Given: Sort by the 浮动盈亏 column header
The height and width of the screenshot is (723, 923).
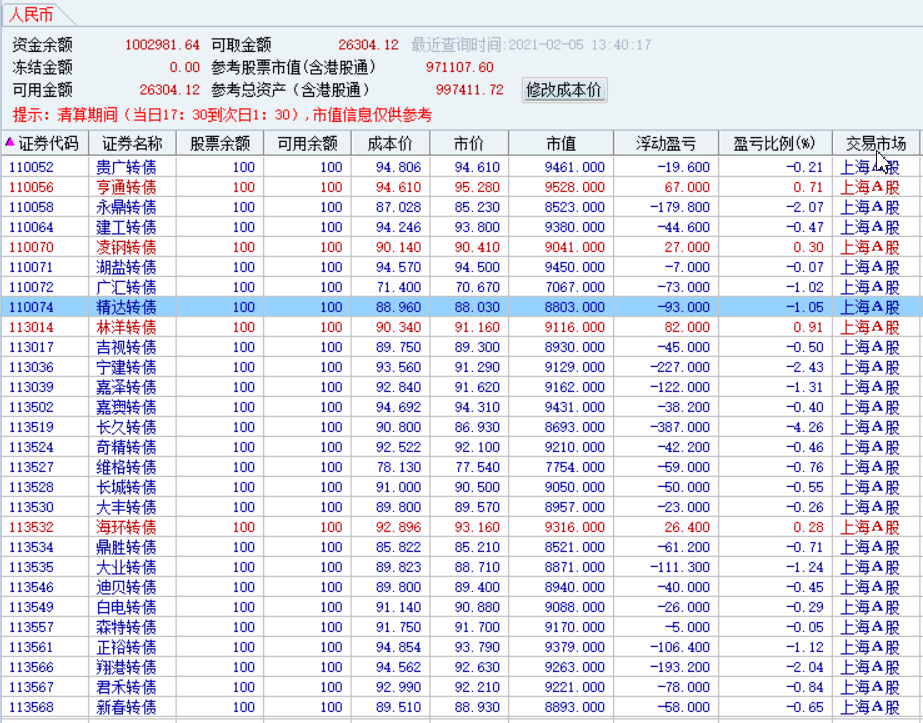Looking at the screenshot, I should (666, 143).
